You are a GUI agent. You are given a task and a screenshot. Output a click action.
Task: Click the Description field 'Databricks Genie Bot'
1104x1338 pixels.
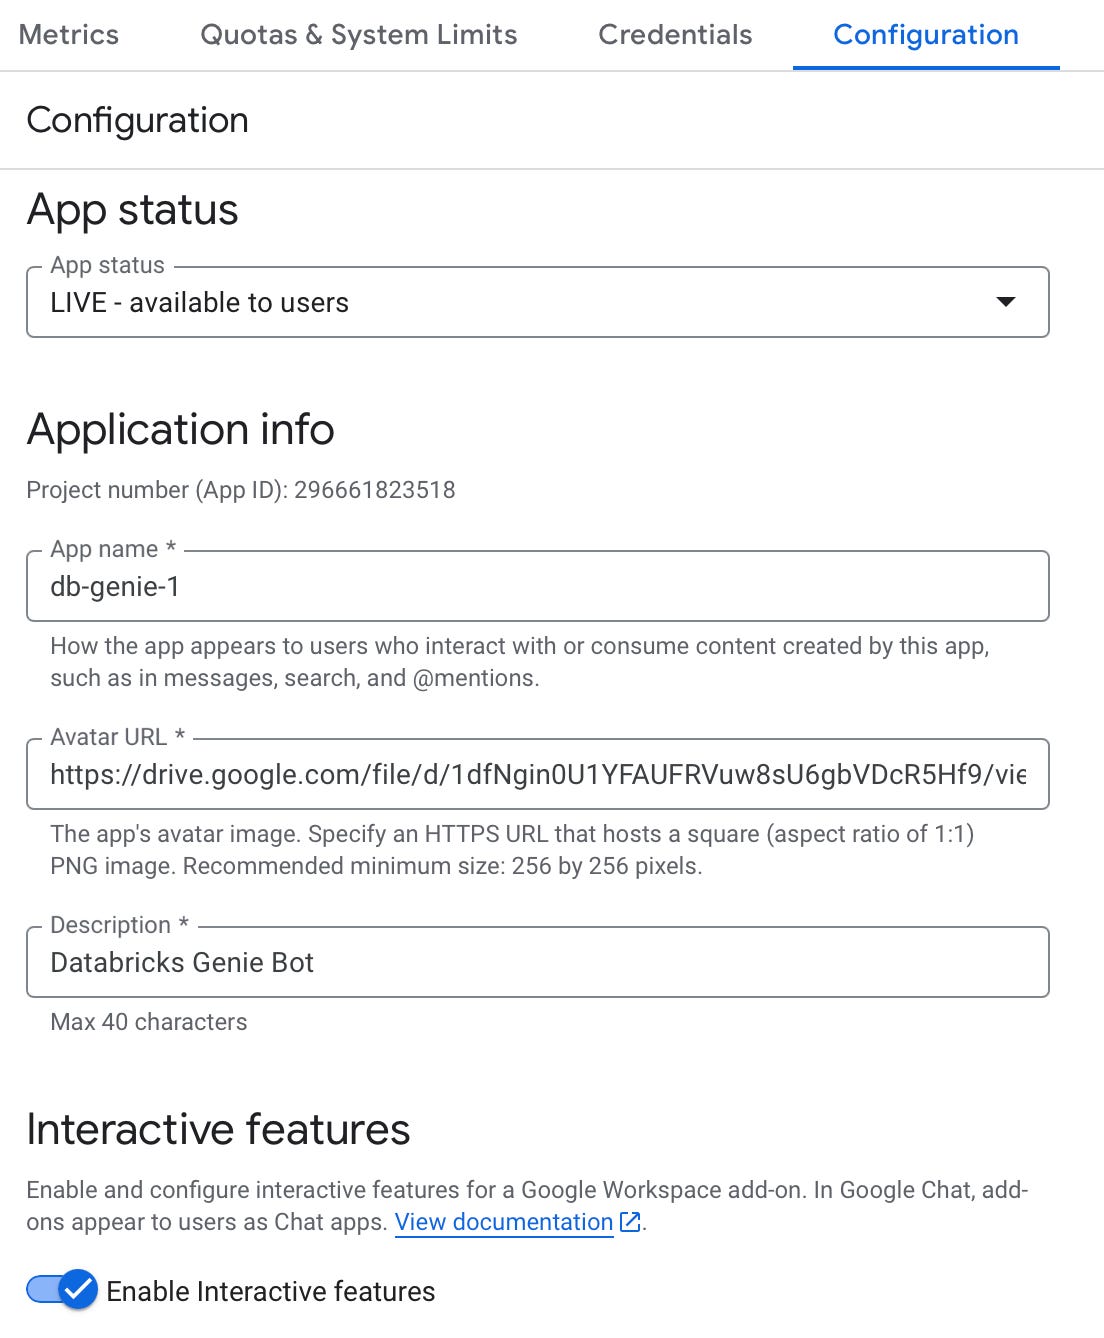coord(537,962)
